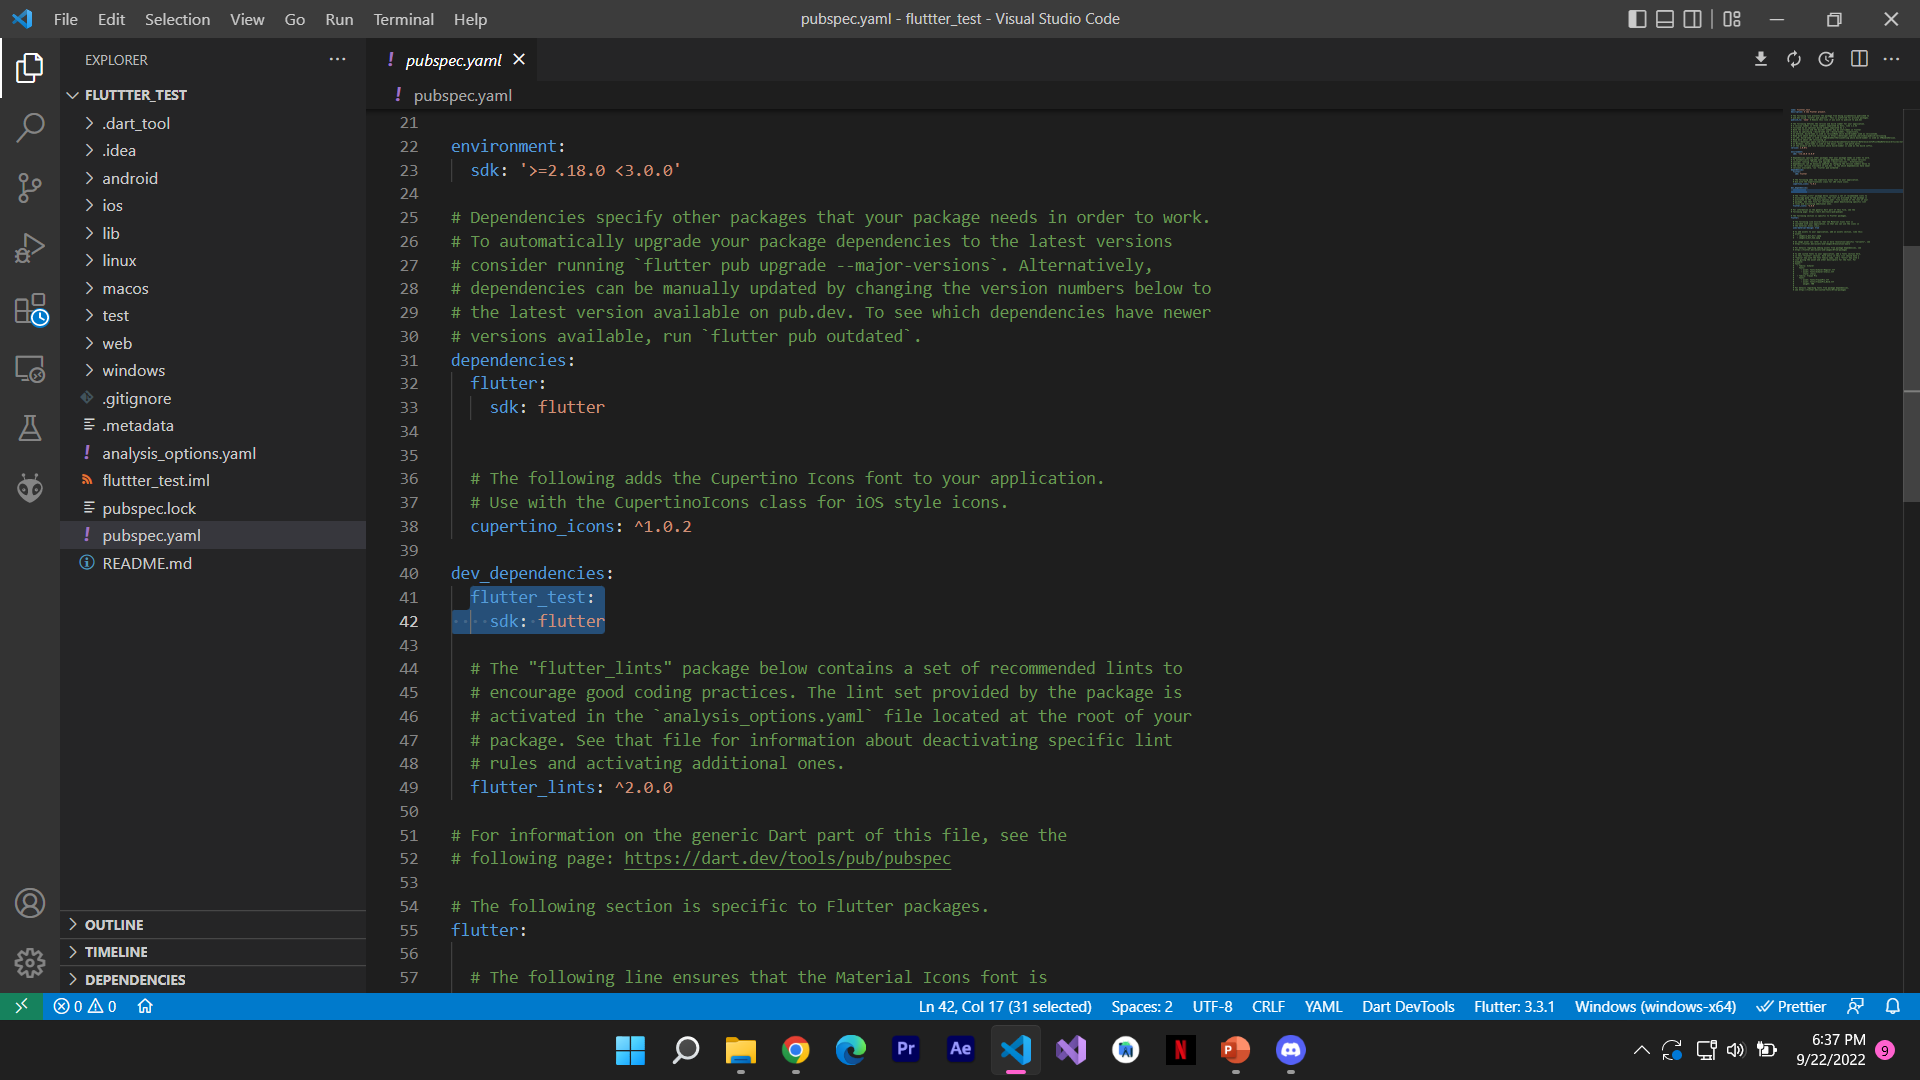Toggle the bottom panel layout button
Screen dimensions: 1920x1080
coord(1665,19)
